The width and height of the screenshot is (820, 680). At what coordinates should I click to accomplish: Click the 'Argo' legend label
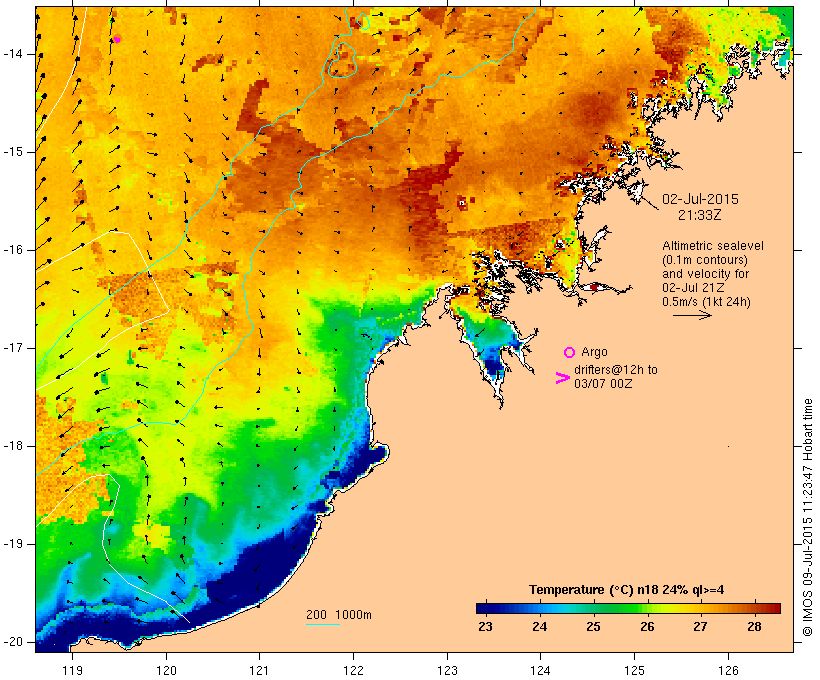(594, 352)
